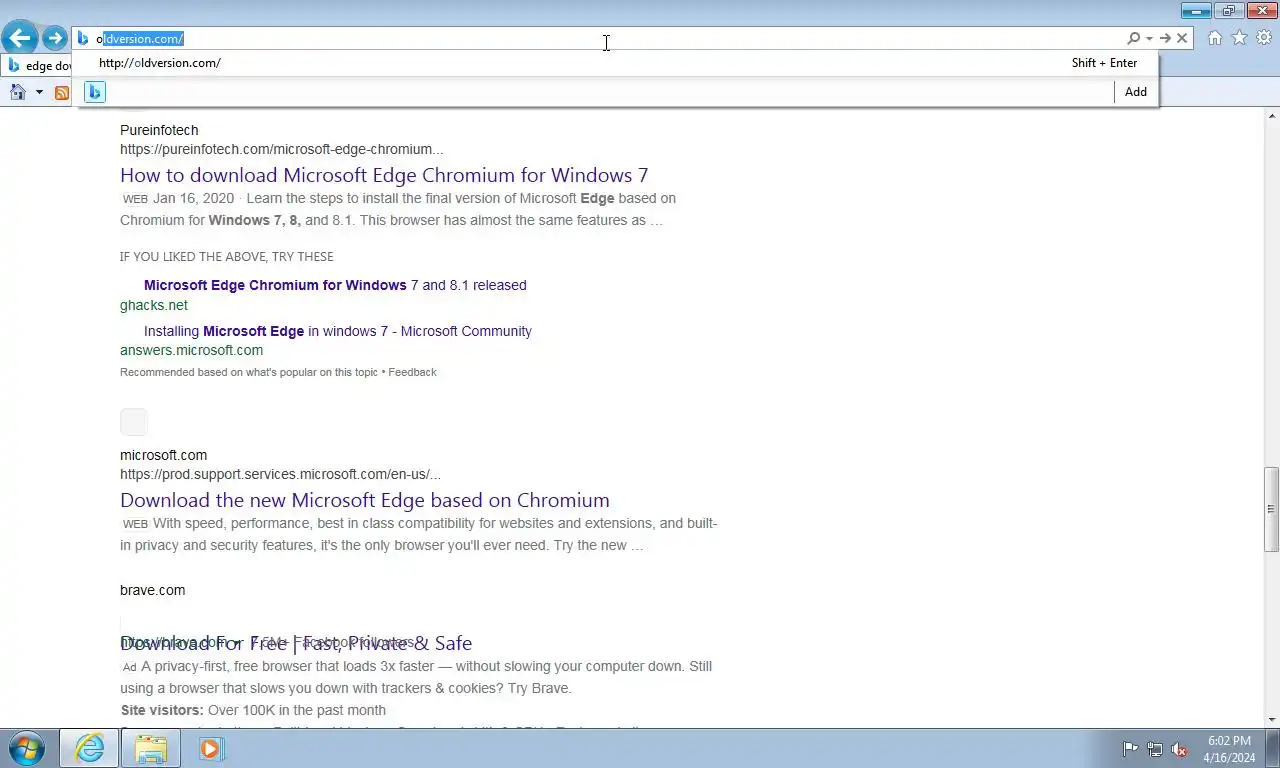This screenshot has width=1280, height=768.
Task: Click into the address bar text field
Action: (x=600, y=38)
